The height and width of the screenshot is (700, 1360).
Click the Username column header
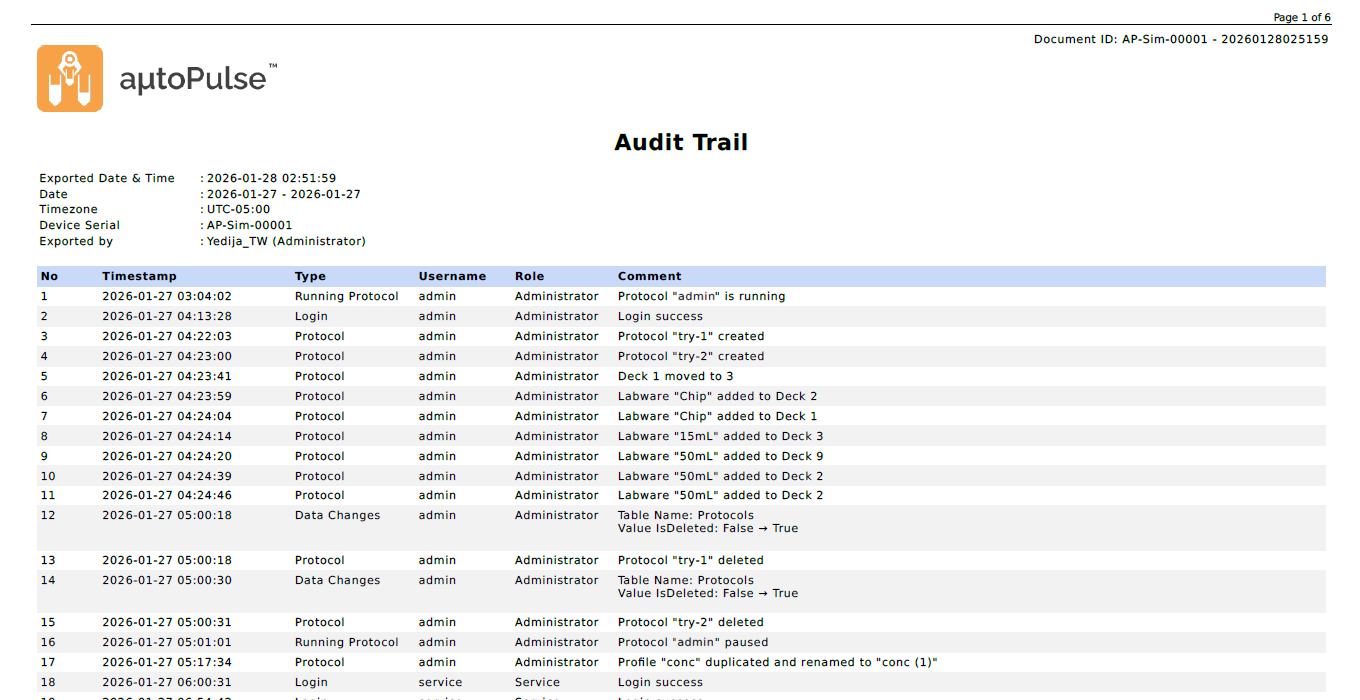pyautogui.click(x=452, y=276)
